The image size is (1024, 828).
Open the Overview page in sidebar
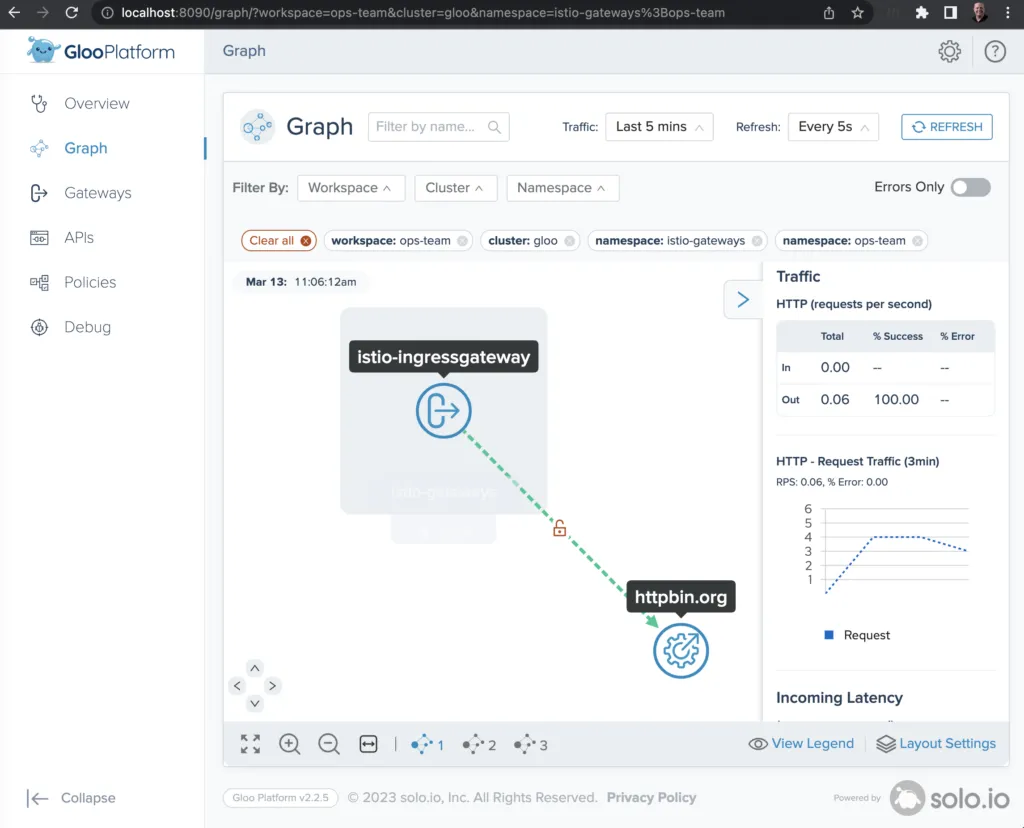coord(97,104)
